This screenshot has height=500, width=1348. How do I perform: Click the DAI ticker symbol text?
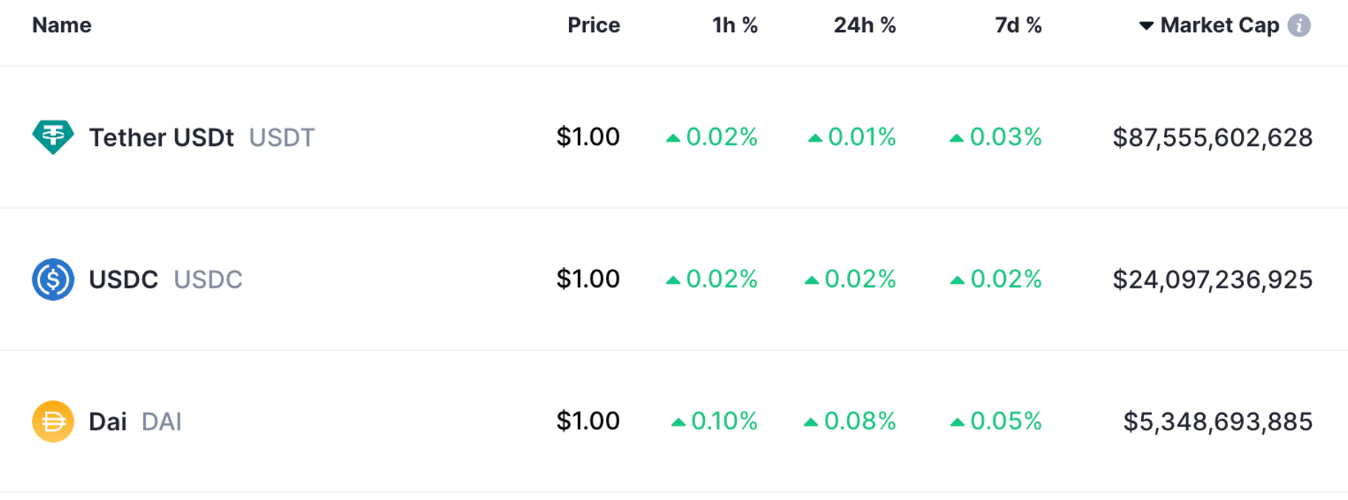click(x=162, y=422)
